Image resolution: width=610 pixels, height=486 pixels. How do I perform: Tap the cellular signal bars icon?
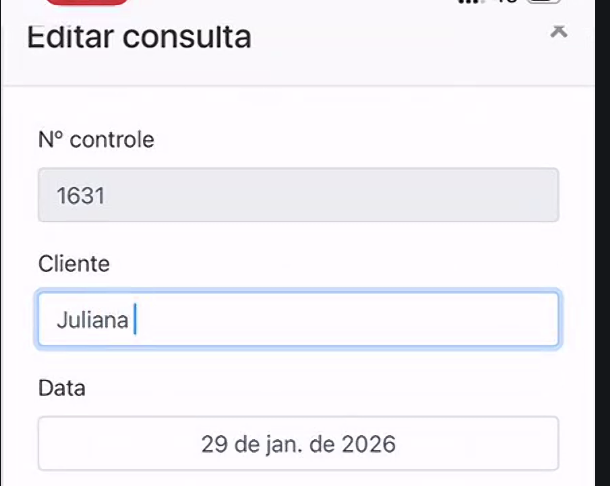[468, 3]
